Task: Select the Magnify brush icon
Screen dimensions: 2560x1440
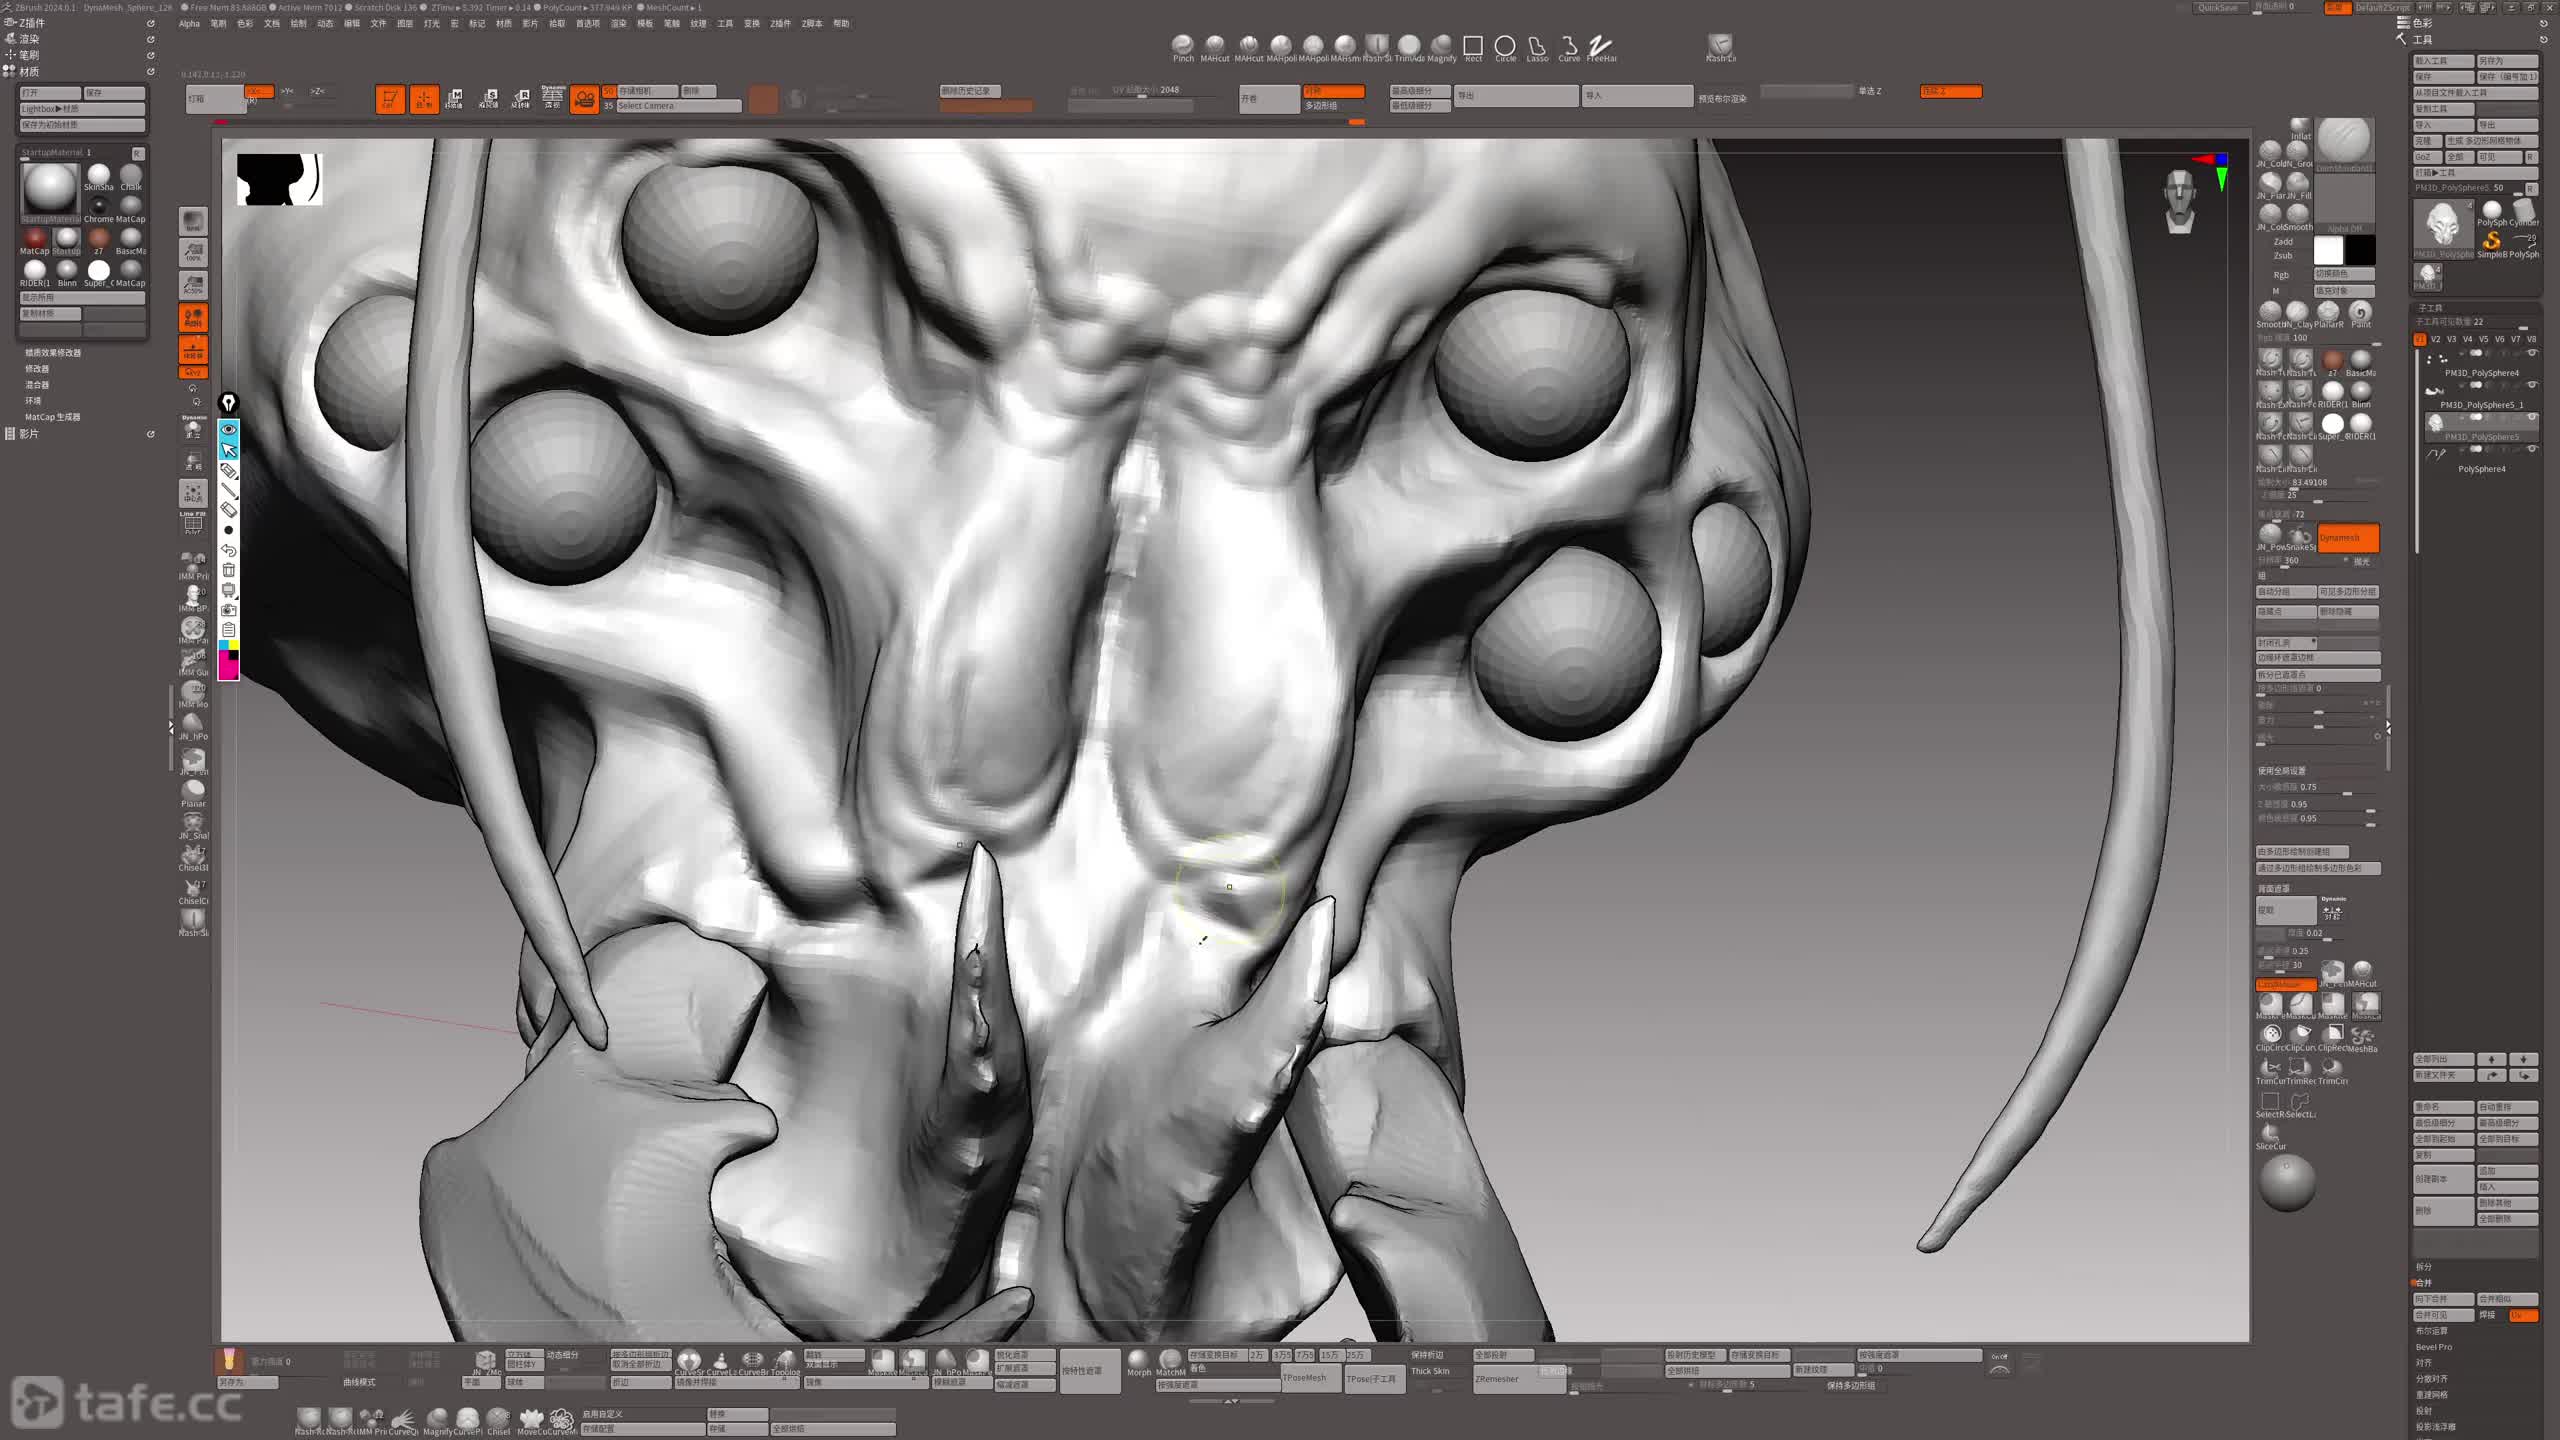Action: coord(1441,45)
